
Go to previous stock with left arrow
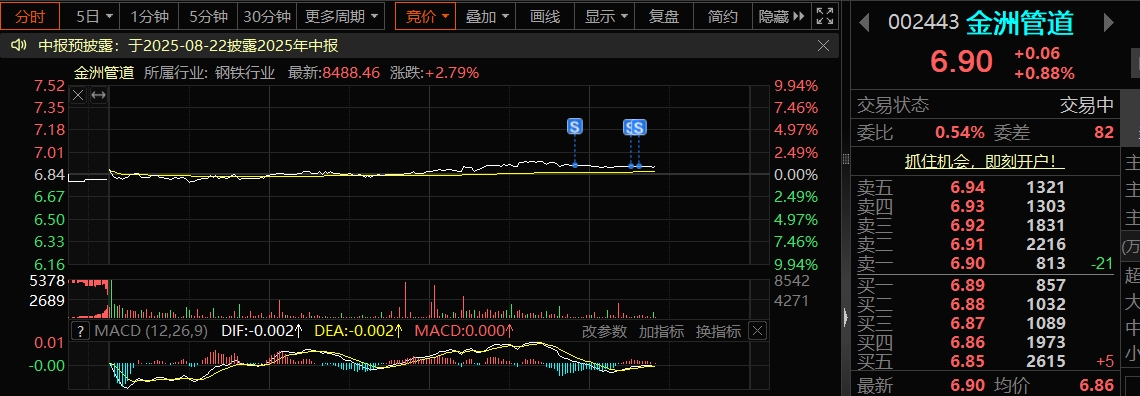[x=864, y=23]
